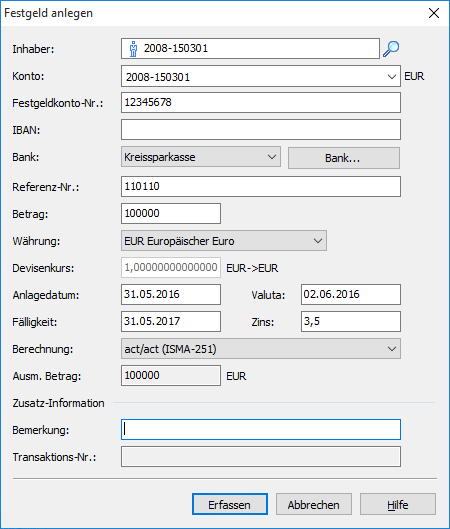The image size is (450, 529).
Task: Click the Erfassen button
Action: click(230, 504)
